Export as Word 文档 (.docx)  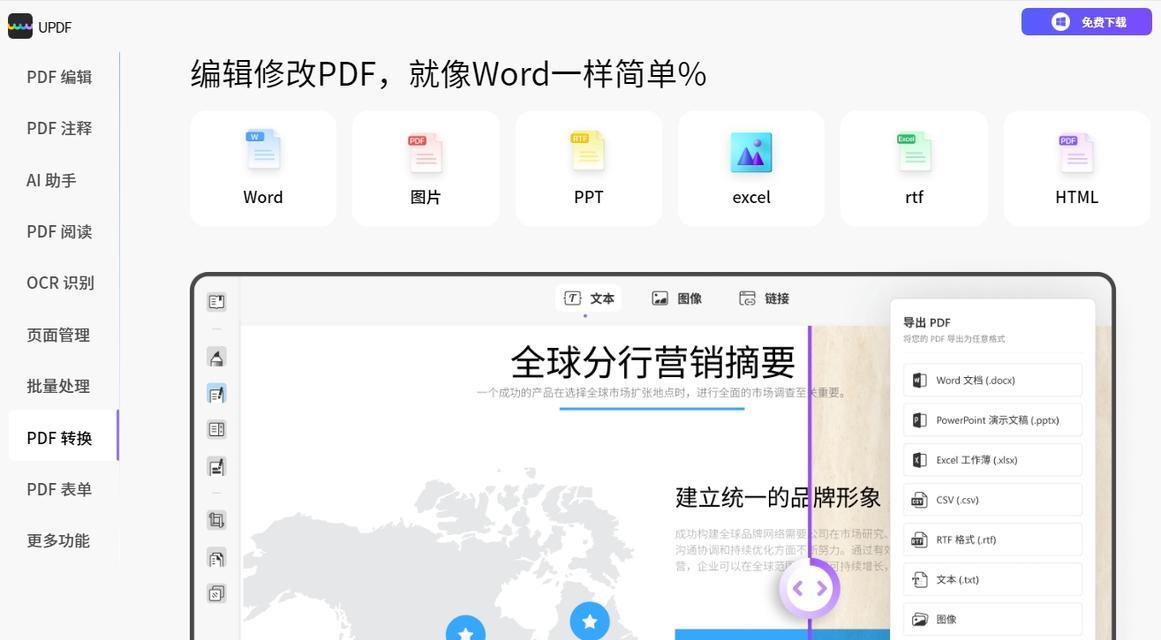point(992,380)
